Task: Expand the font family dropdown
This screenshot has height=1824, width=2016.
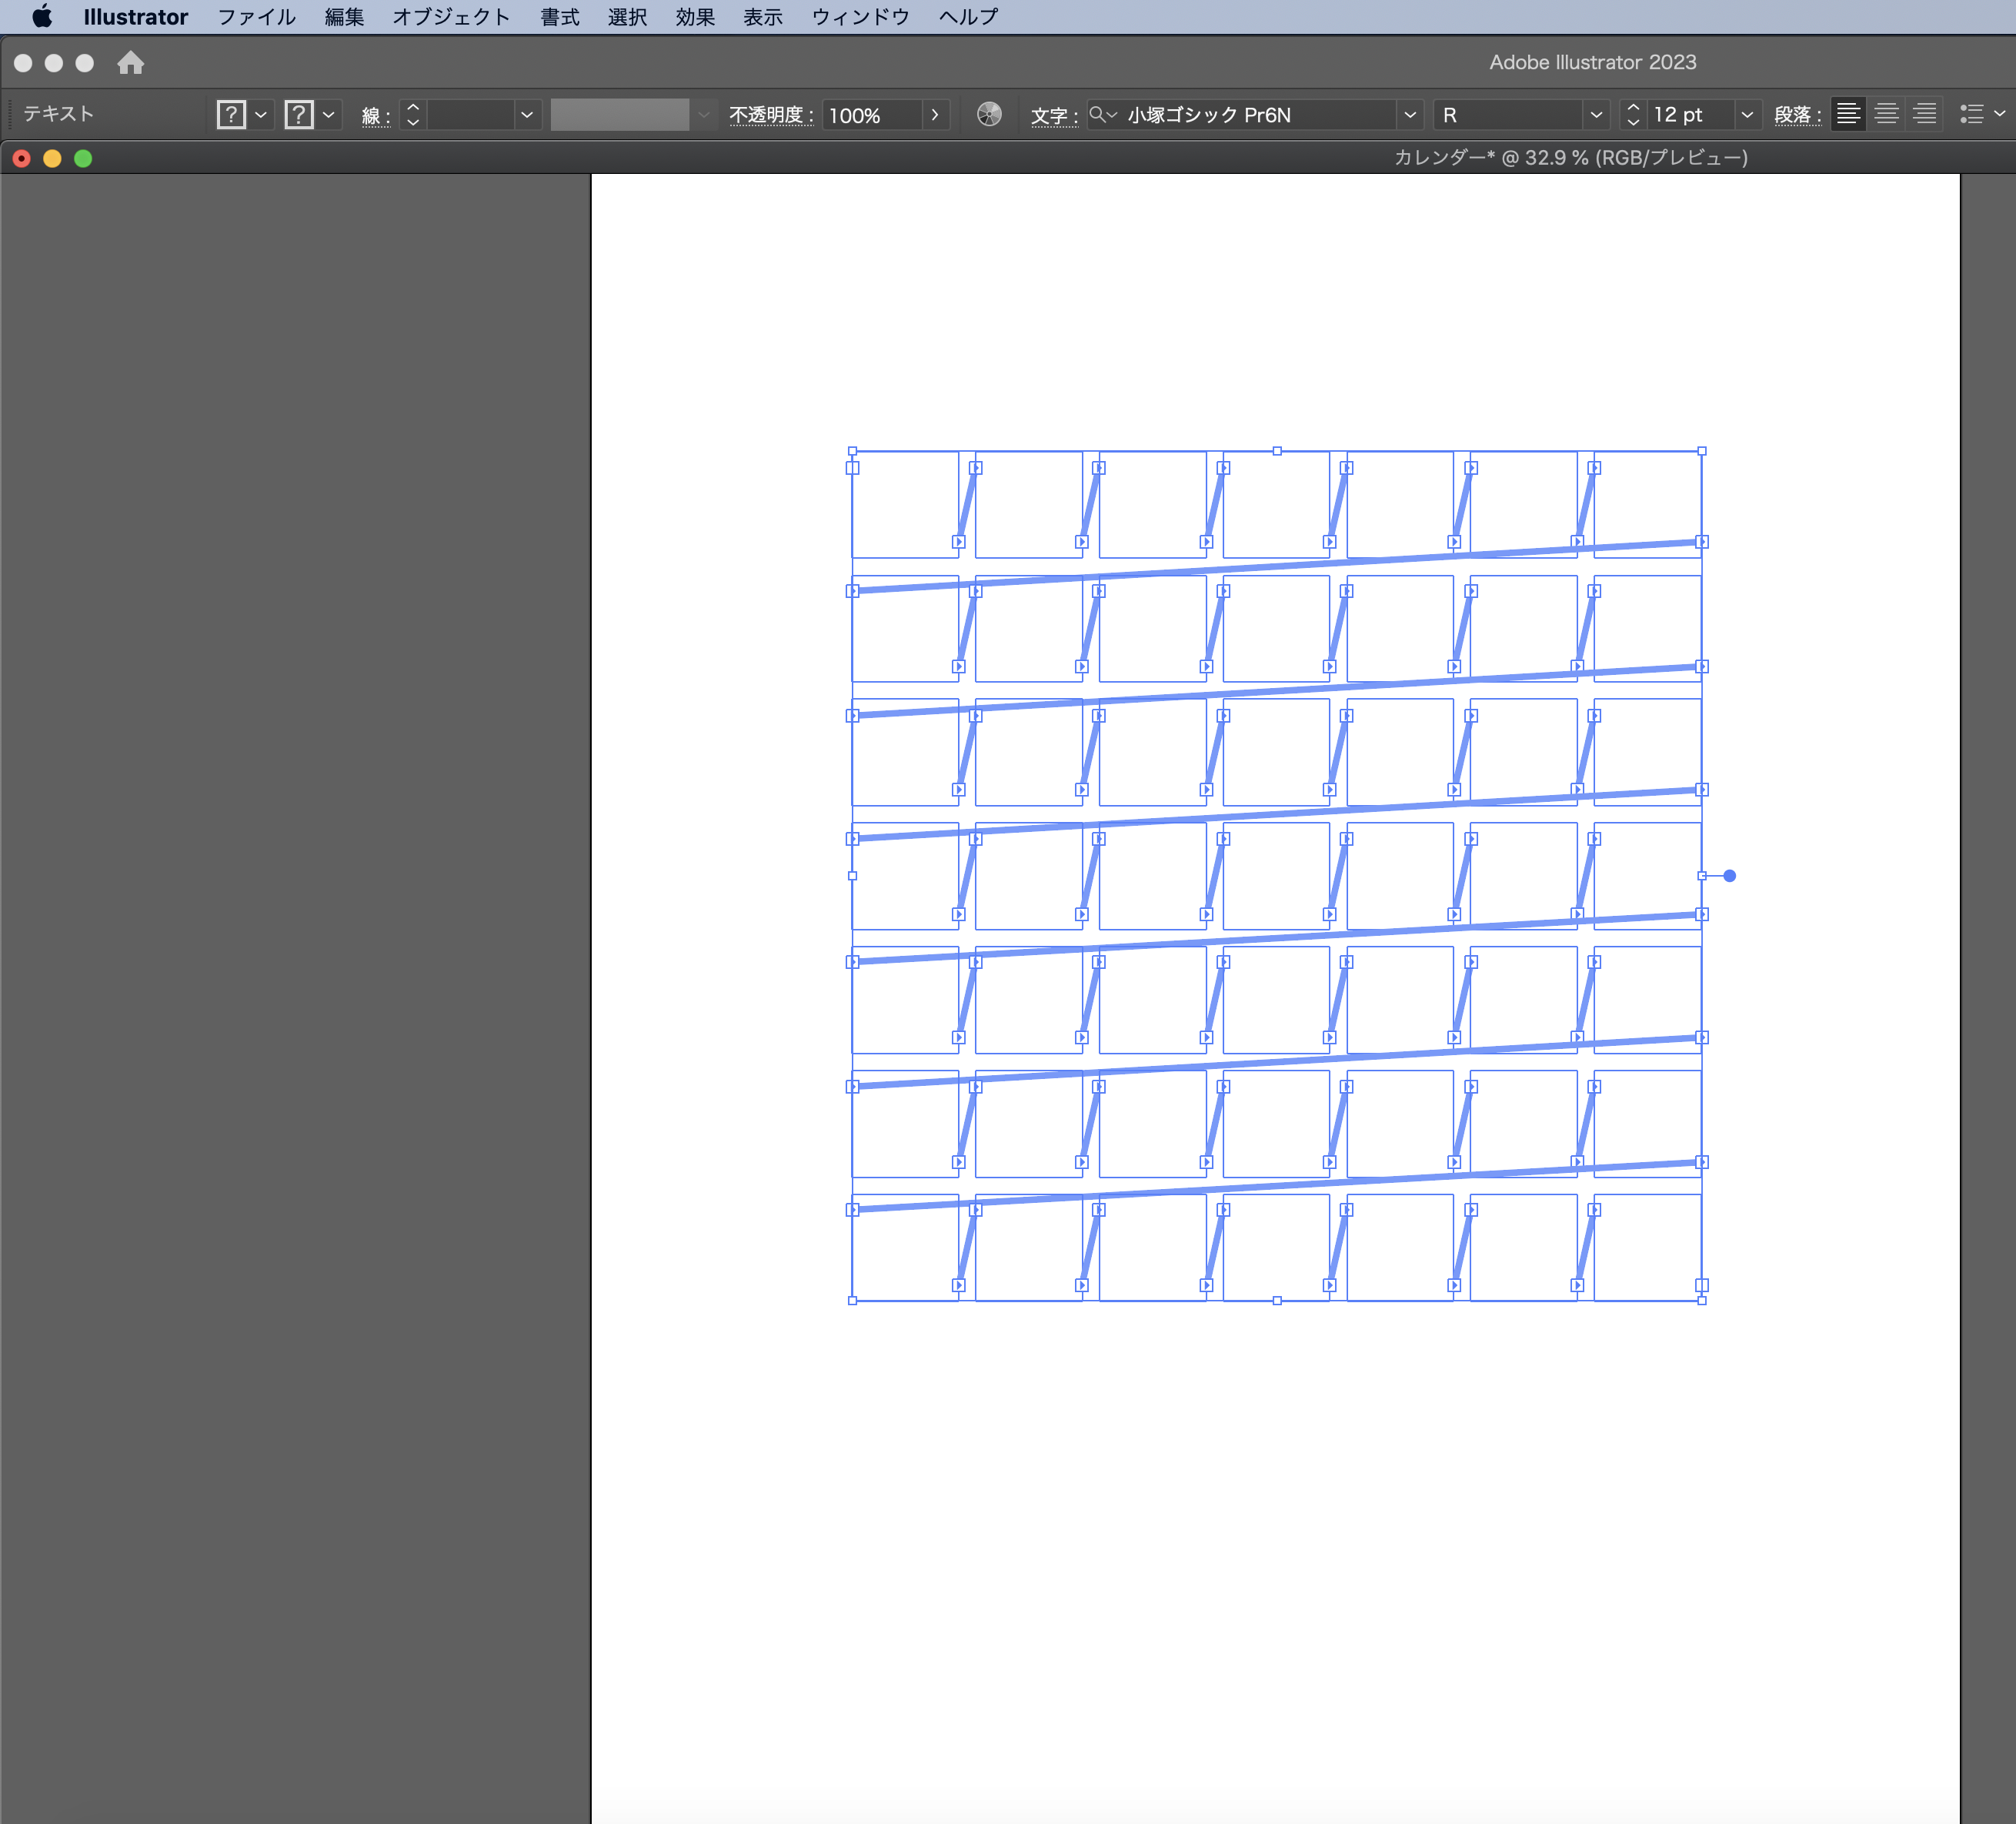Action: click(1409, 115)
